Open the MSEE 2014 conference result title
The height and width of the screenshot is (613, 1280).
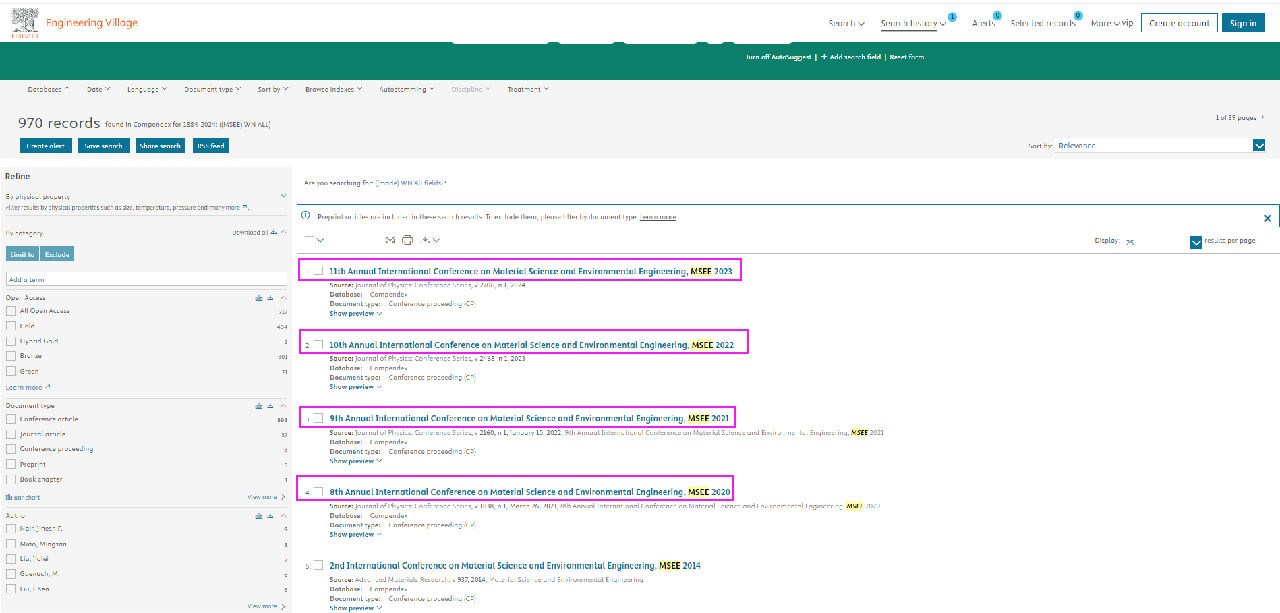pos(515,566)
